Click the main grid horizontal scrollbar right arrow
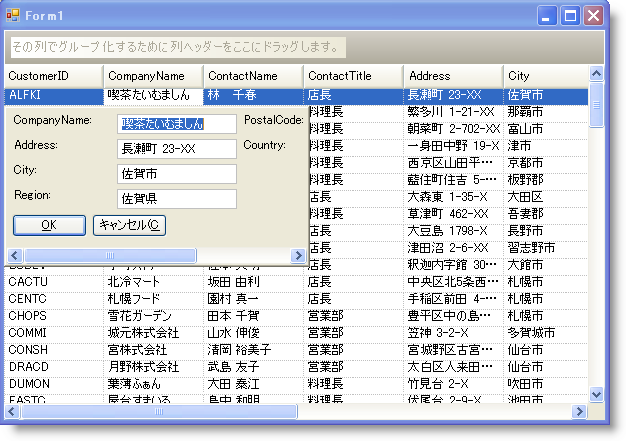The image size is (626, 441). (581, 411)
